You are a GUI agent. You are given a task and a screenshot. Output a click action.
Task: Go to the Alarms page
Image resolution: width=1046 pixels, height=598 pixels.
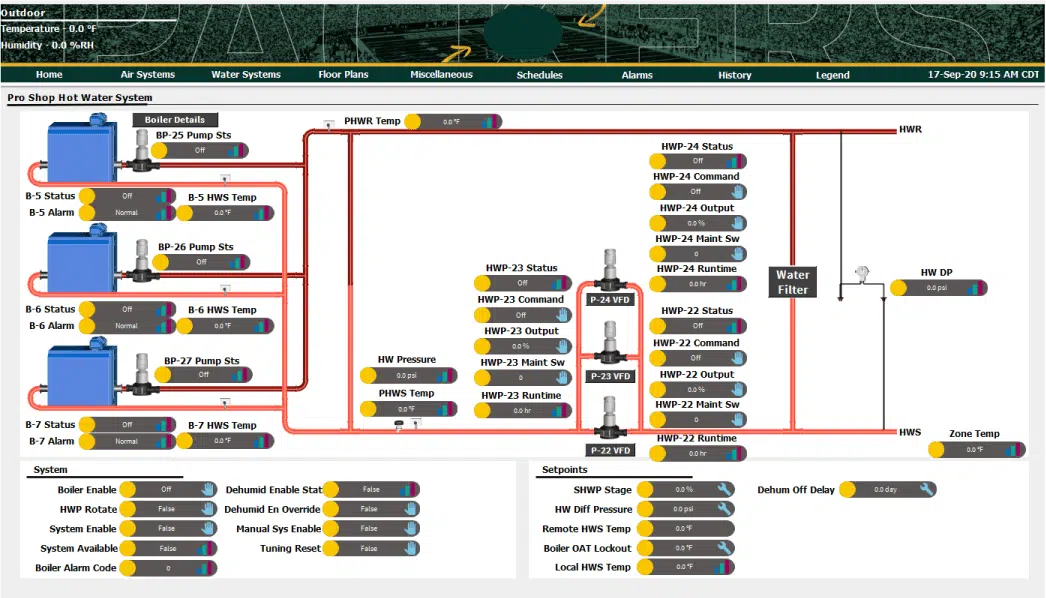click(637, 75)
